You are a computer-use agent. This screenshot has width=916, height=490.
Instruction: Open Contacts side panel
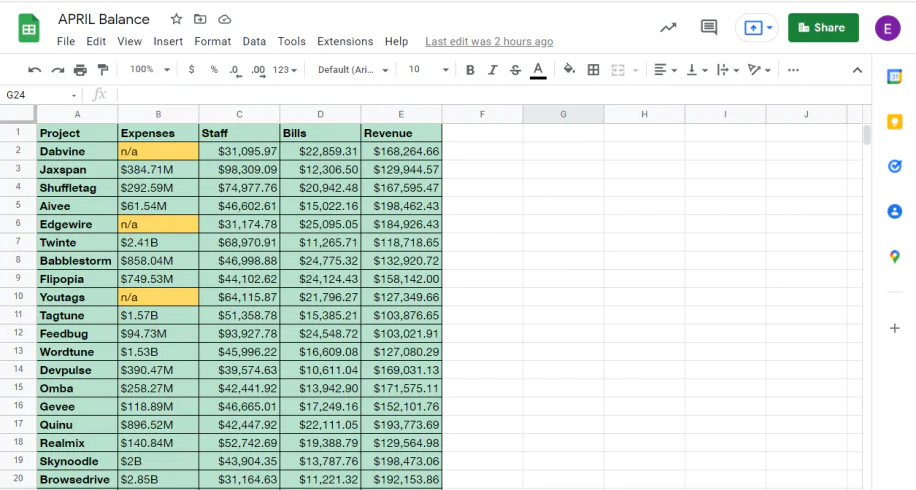[894, 211]
